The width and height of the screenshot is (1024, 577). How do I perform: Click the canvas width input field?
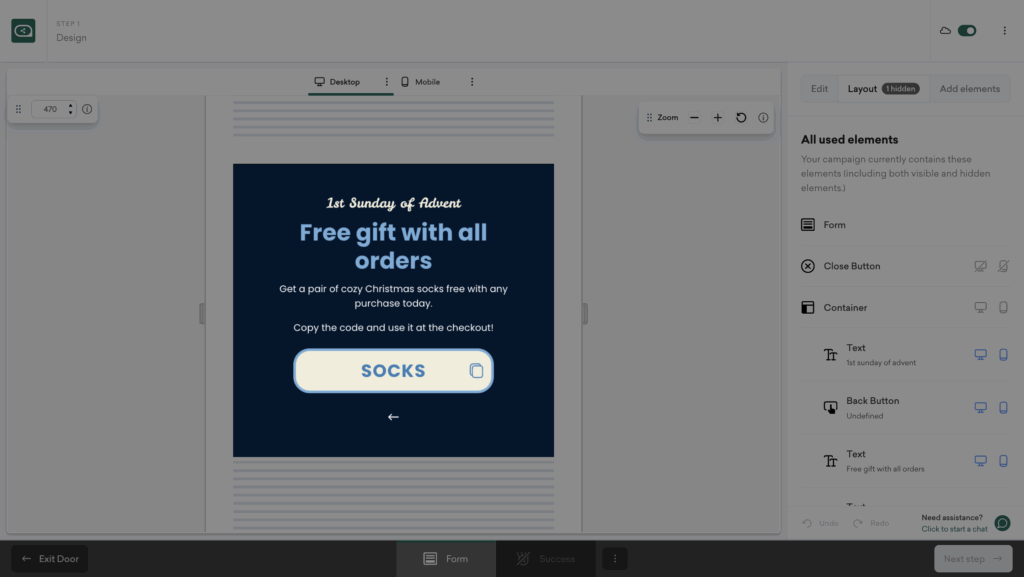tap(48, 109)
